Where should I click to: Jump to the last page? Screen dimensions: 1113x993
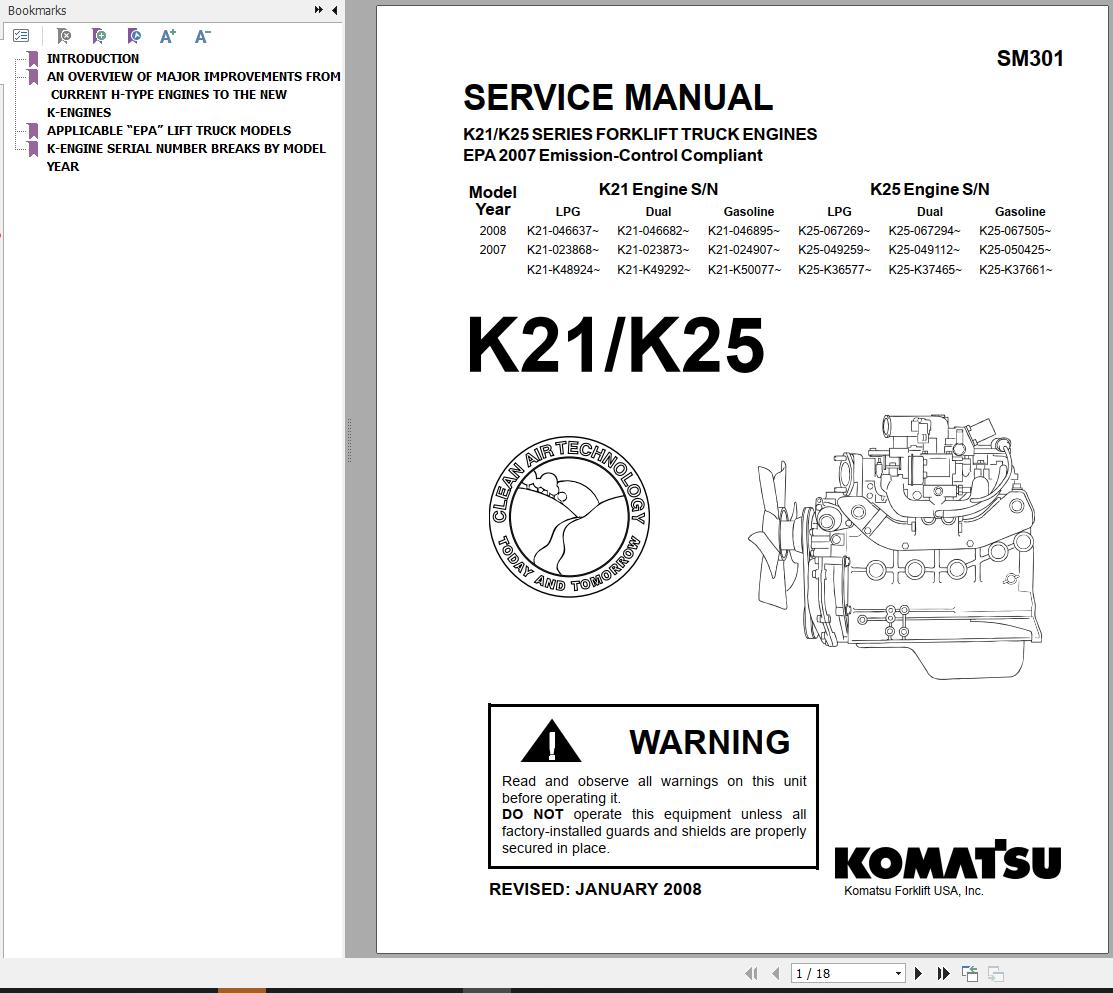[943, 972]
